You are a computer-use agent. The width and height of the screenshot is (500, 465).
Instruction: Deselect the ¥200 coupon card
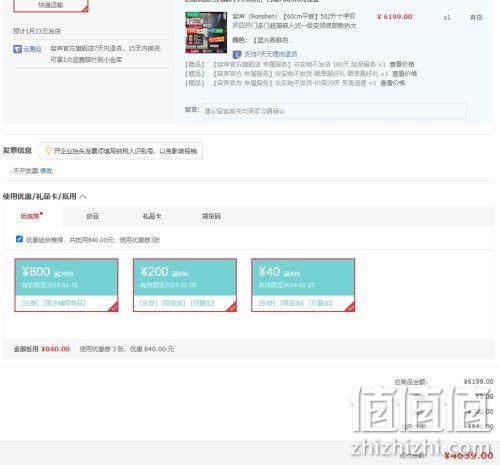185,285
